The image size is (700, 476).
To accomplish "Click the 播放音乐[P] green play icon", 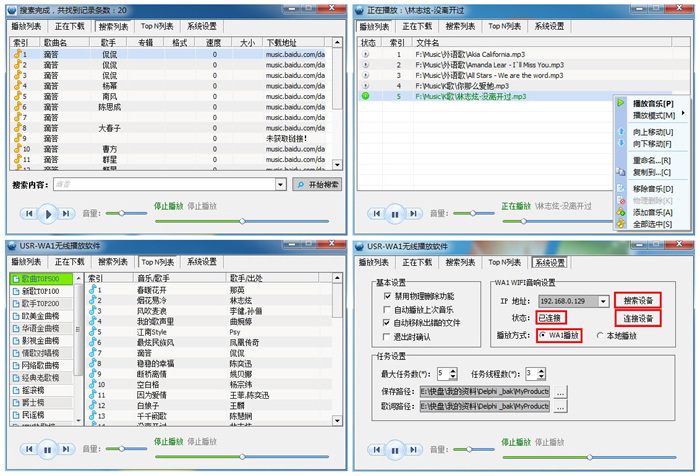I will [621, 103].
